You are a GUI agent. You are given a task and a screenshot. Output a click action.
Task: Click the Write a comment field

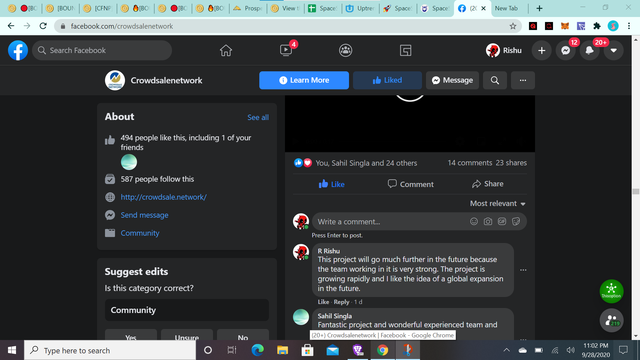(x=420, y=221)
